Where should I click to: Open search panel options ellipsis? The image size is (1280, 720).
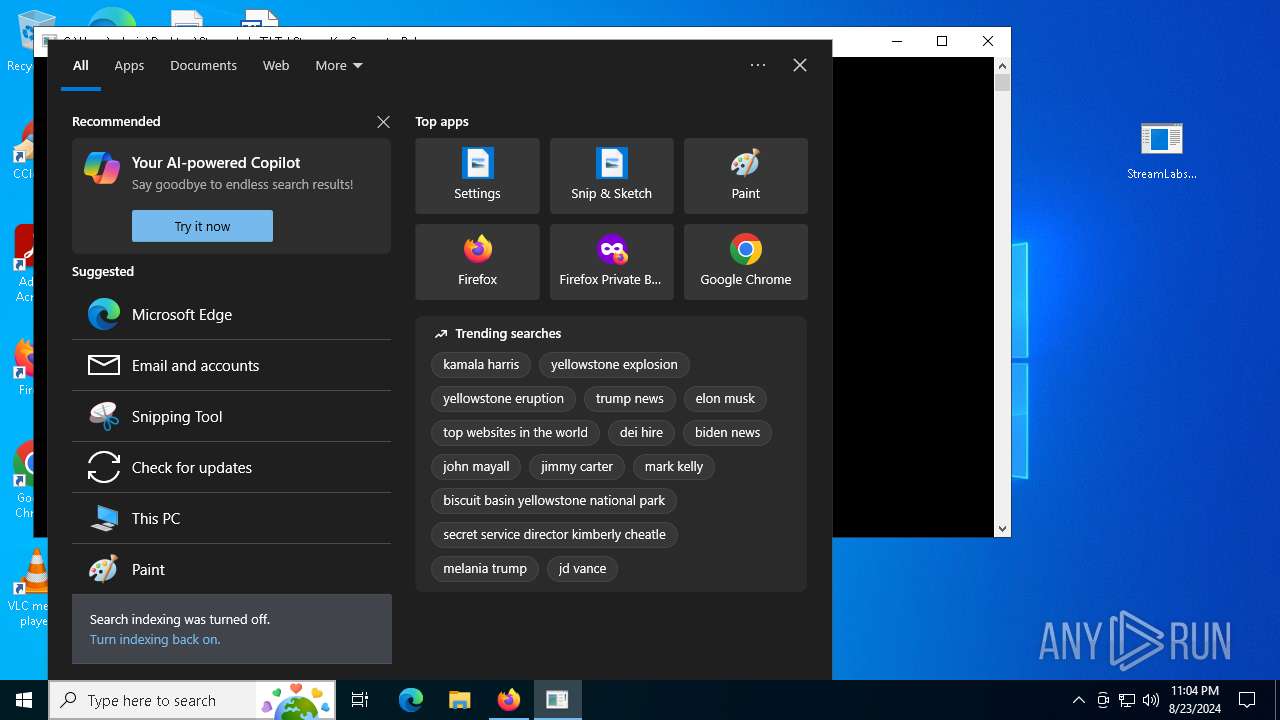[x=758, y=65]
